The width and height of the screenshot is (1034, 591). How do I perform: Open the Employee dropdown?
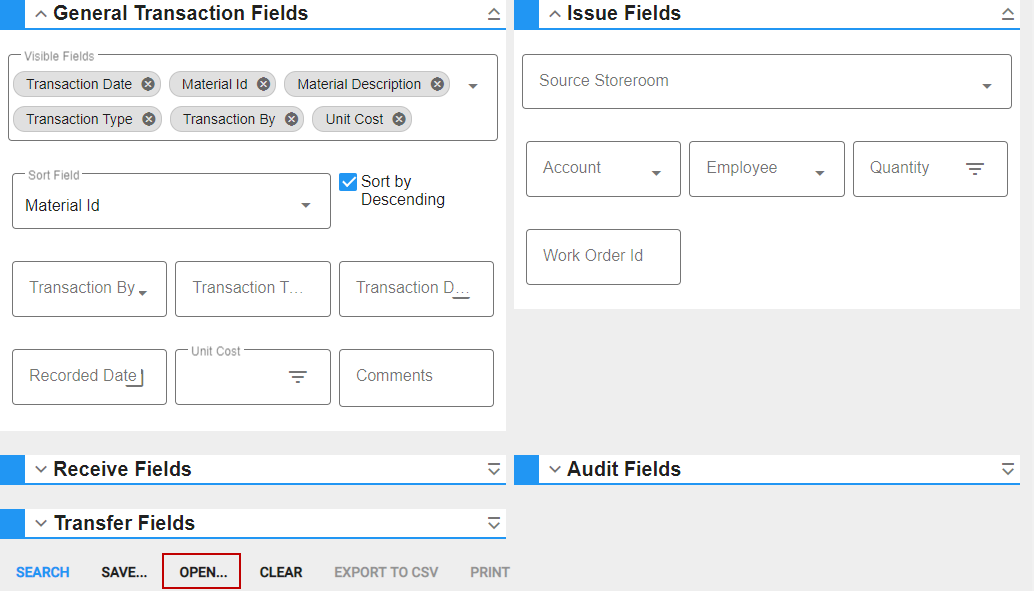[767, 169]
